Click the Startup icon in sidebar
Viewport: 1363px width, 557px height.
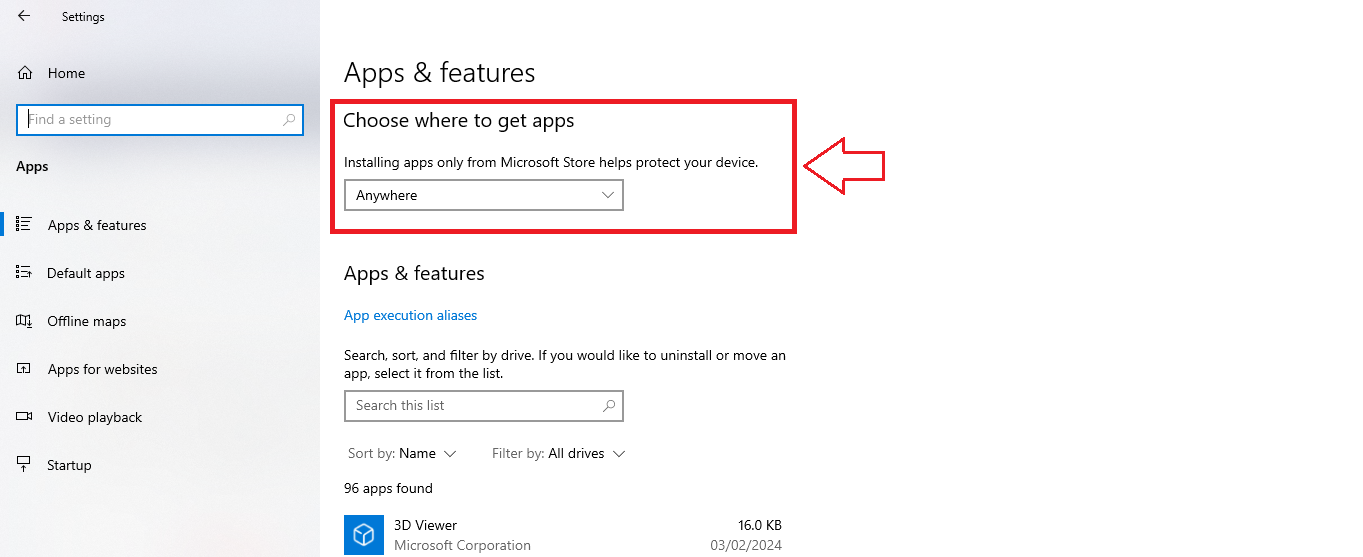[25, 465]
